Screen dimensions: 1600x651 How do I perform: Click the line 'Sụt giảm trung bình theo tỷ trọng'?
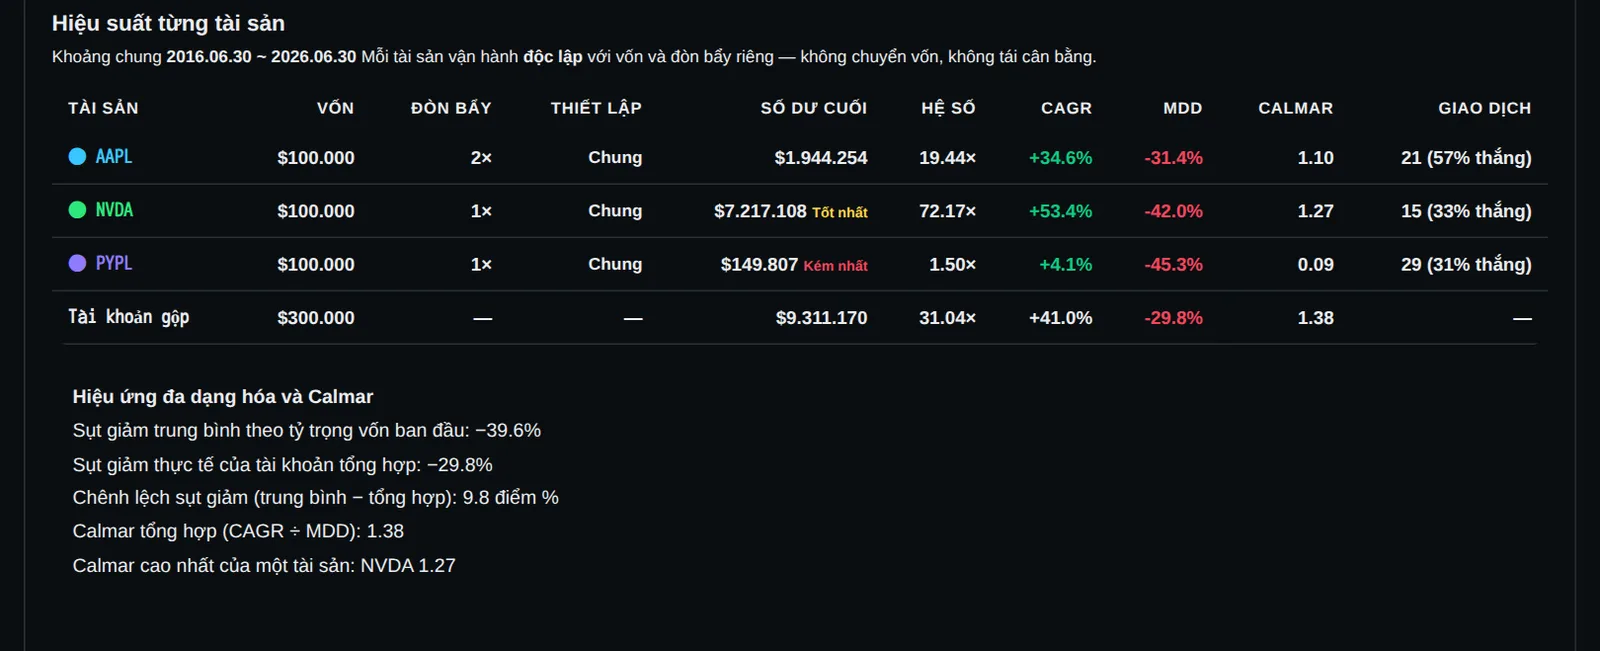coord(307,431)
